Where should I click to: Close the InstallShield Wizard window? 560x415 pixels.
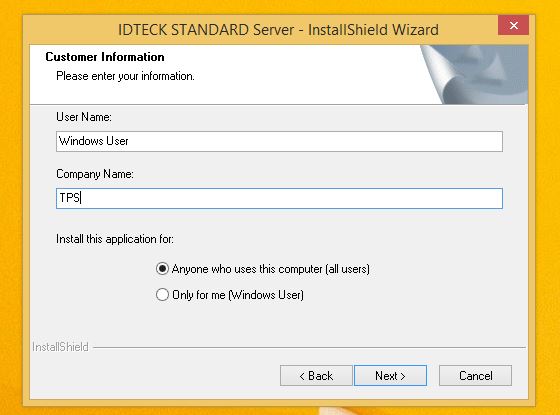coord(513,25)
